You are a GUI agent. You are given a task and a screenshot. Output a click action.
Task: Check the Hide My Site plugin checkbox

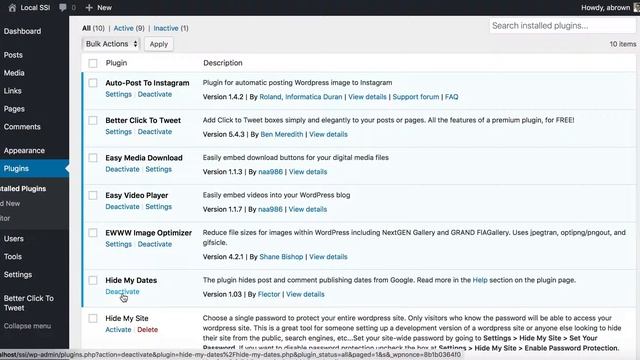(93, 318)
